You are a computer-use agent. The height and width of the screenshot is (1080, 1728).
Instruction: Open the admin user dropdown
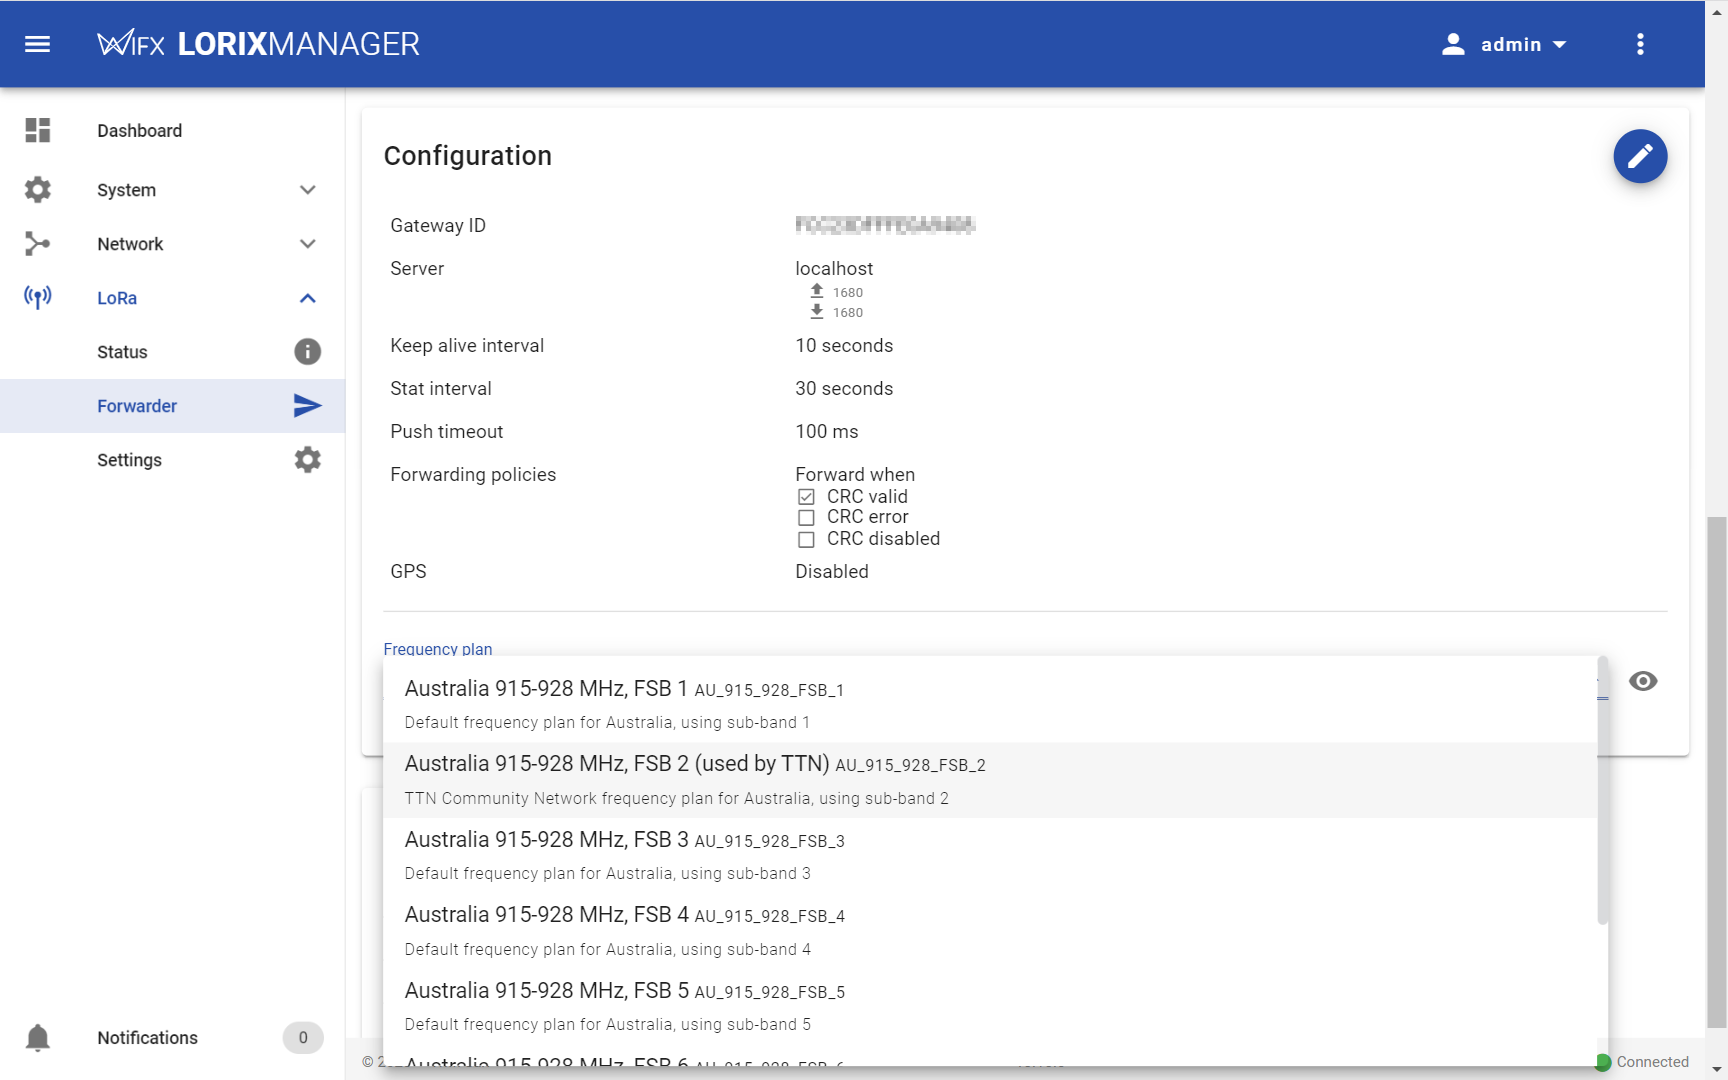pyautogui.click(x=1504, y=44)
